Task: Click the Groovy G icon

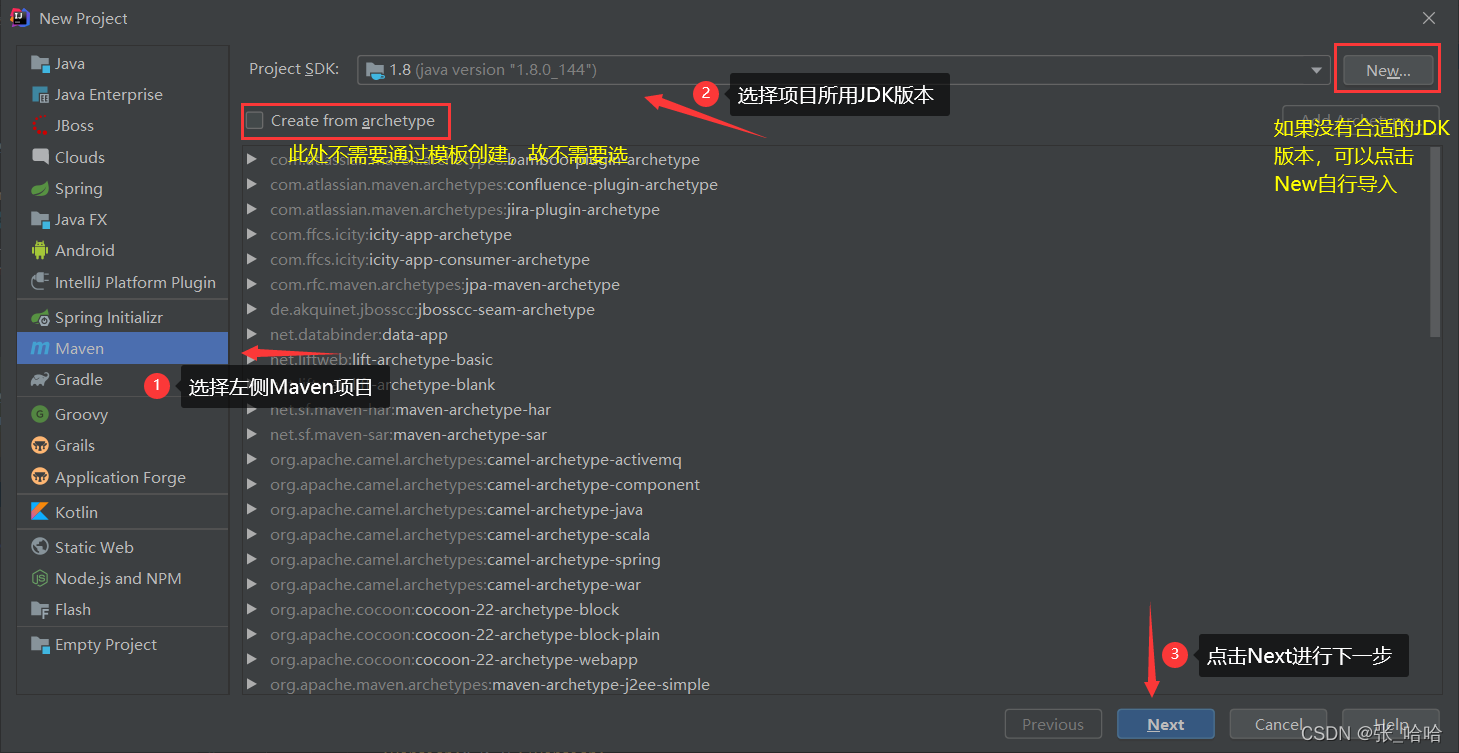Action: coord(40,415)
